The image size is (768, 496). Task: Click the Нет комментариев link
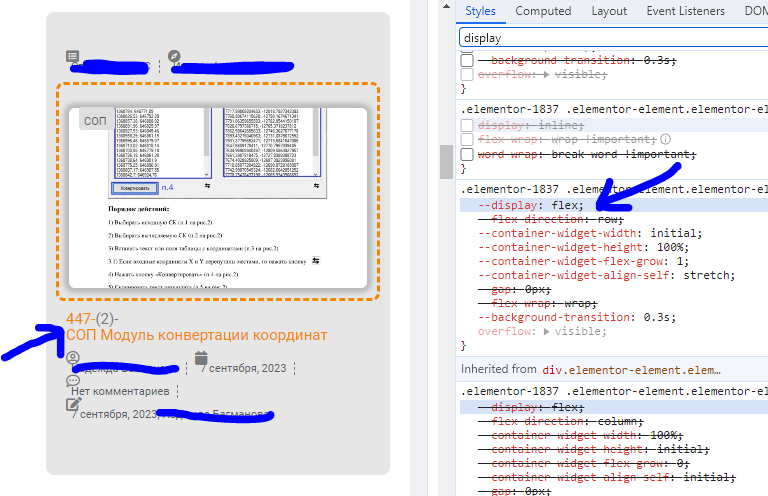(x=120, y=391)
